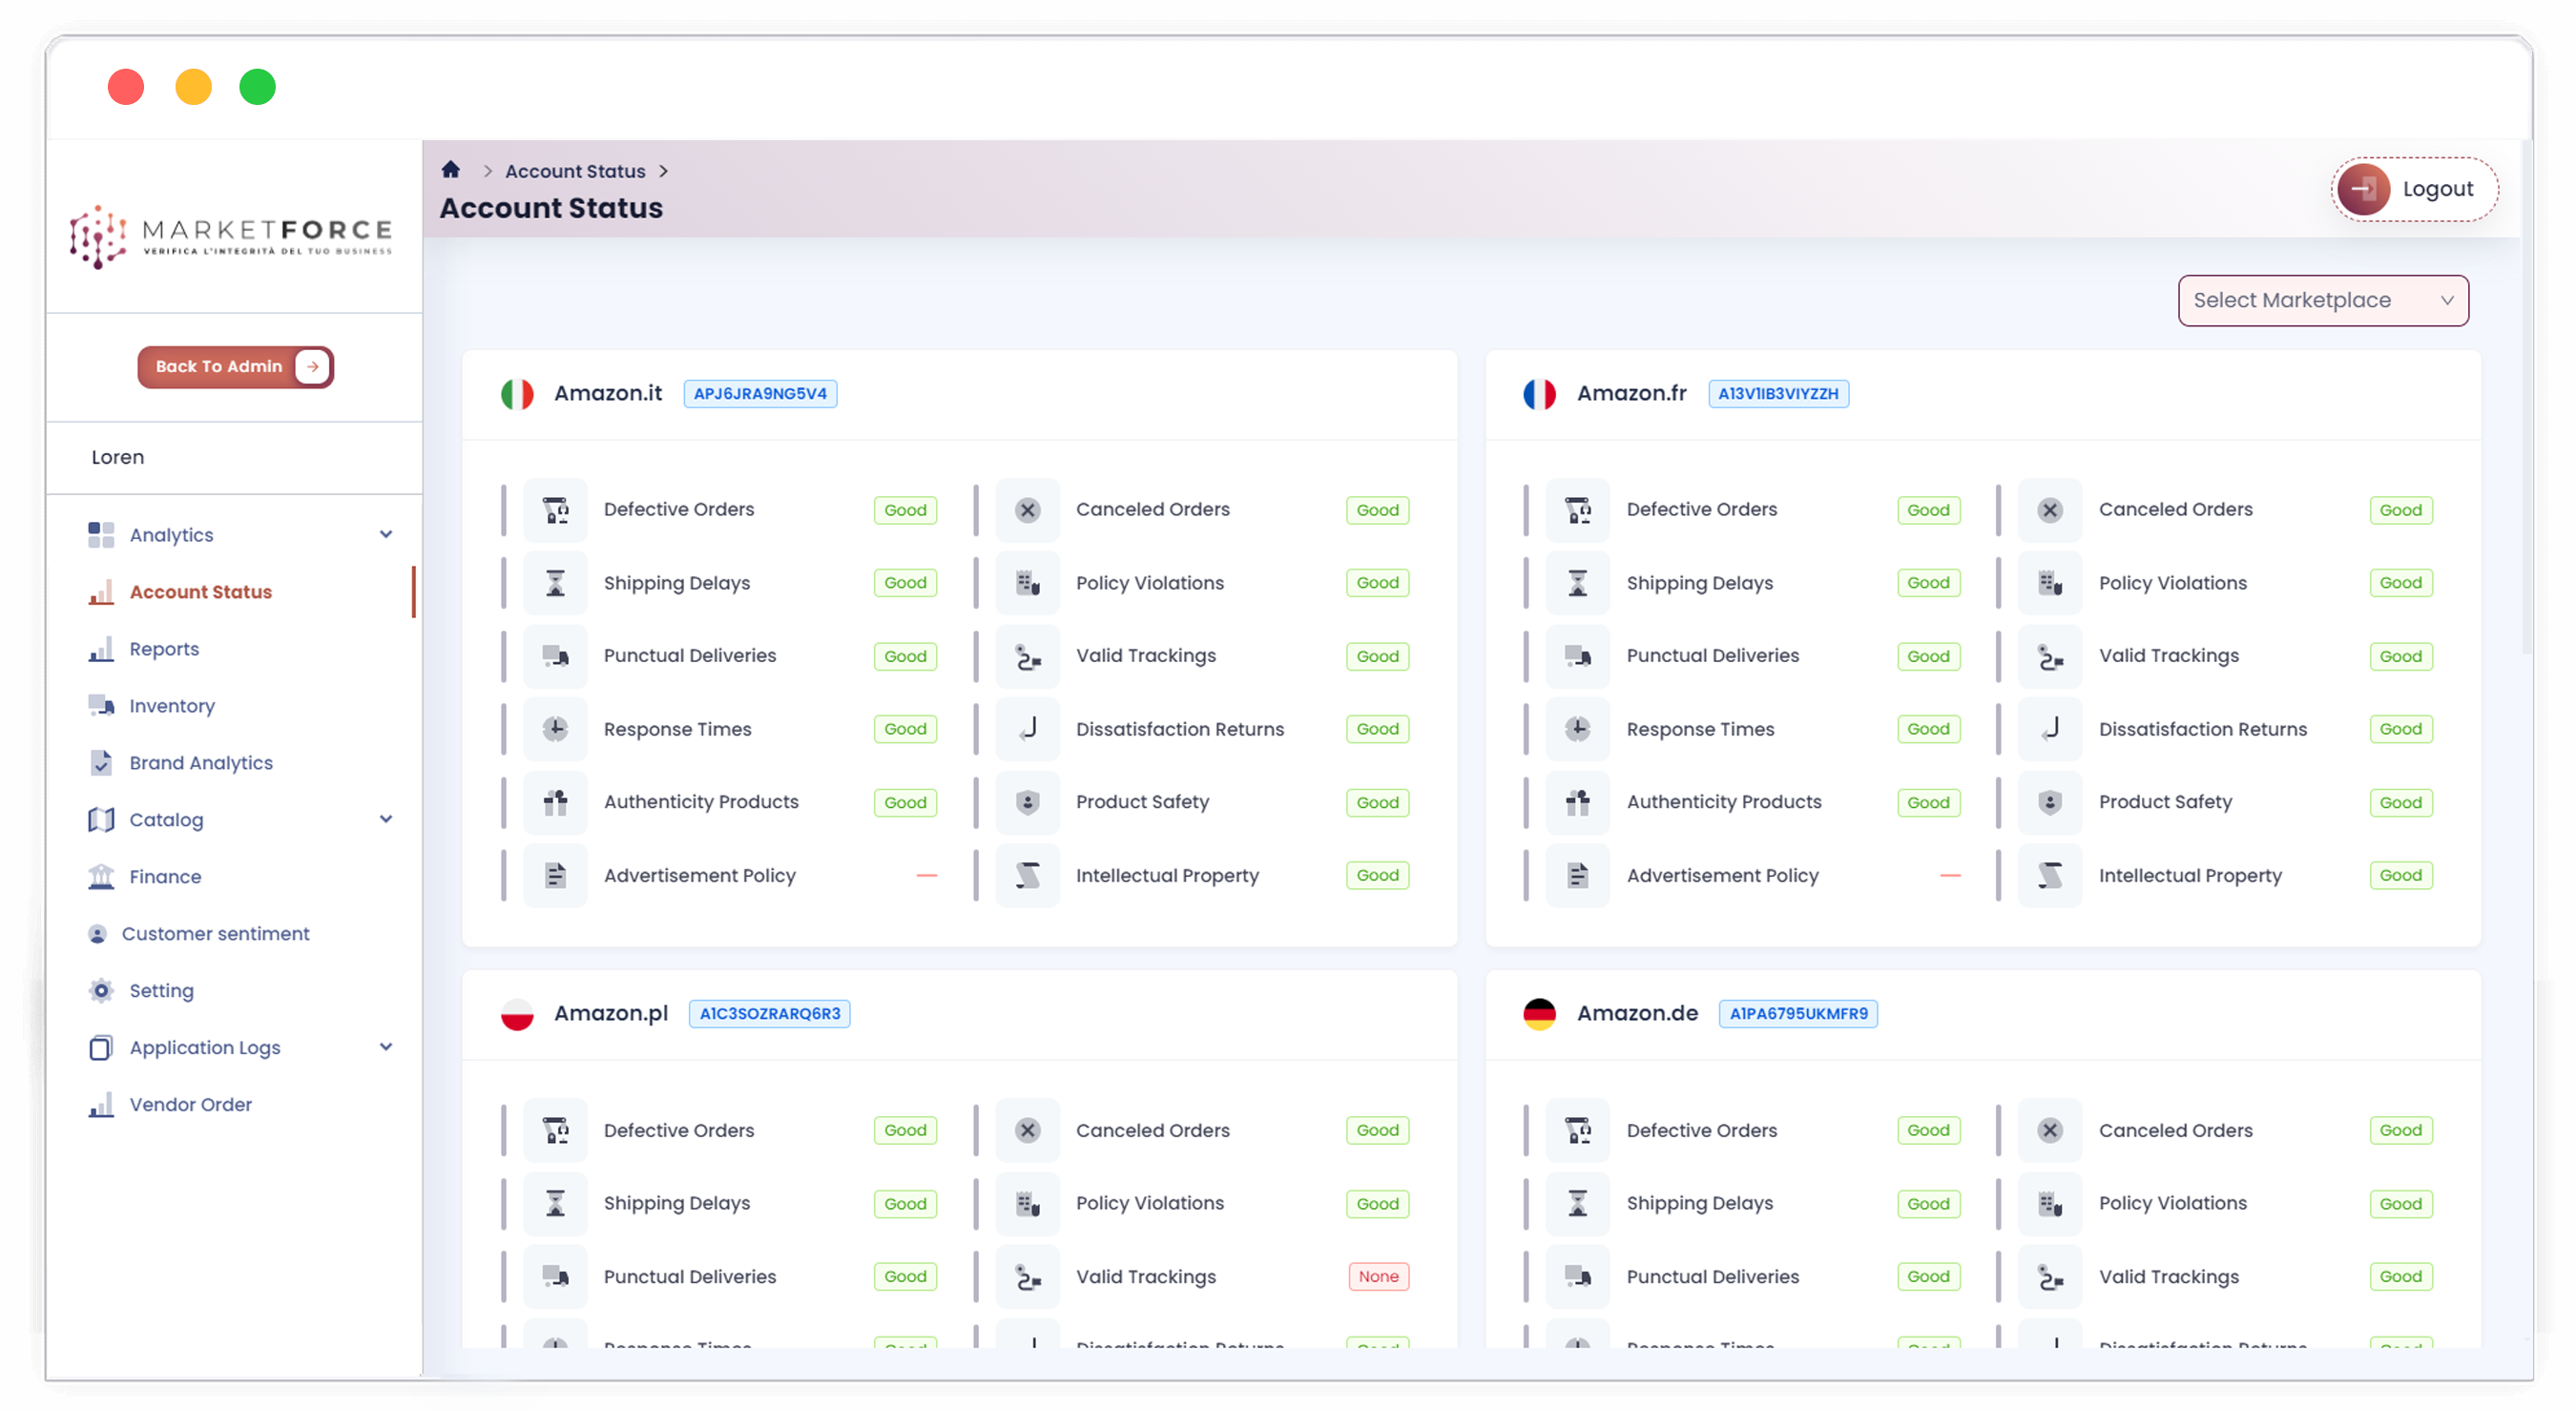The image size is (2576, 1411).
Task: Click the Application Logs sidebar icon
Action: coord(101,1048)
